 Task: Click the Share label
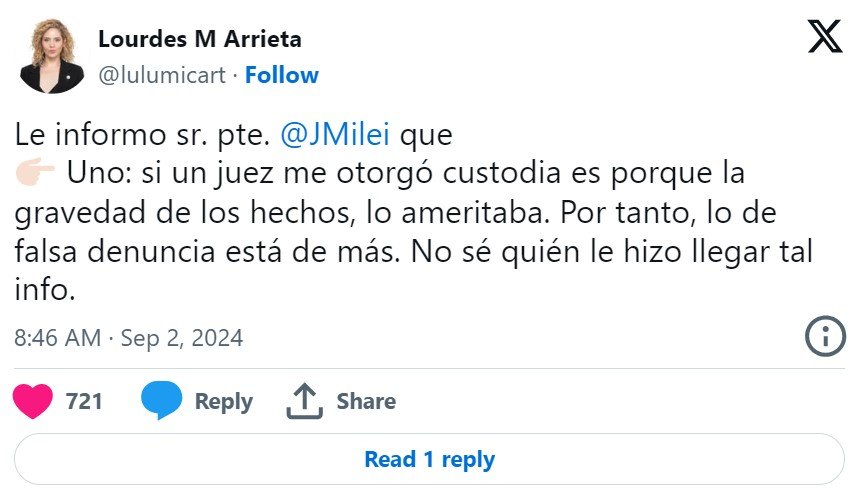tap(366, 401)
